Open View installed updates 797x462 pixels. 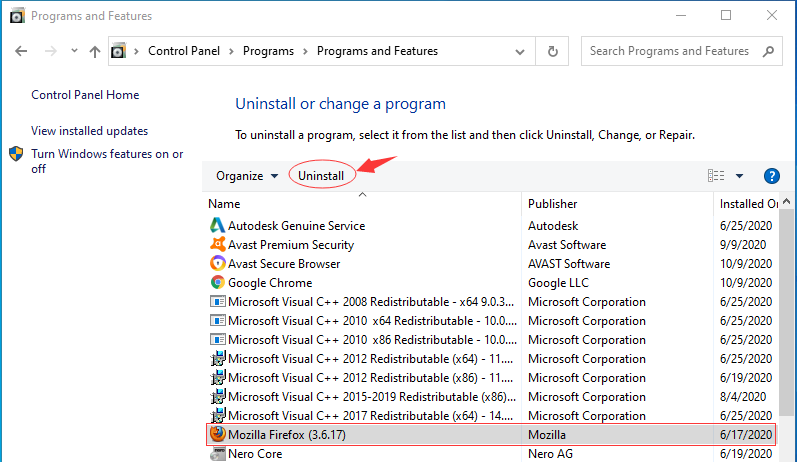89,131
